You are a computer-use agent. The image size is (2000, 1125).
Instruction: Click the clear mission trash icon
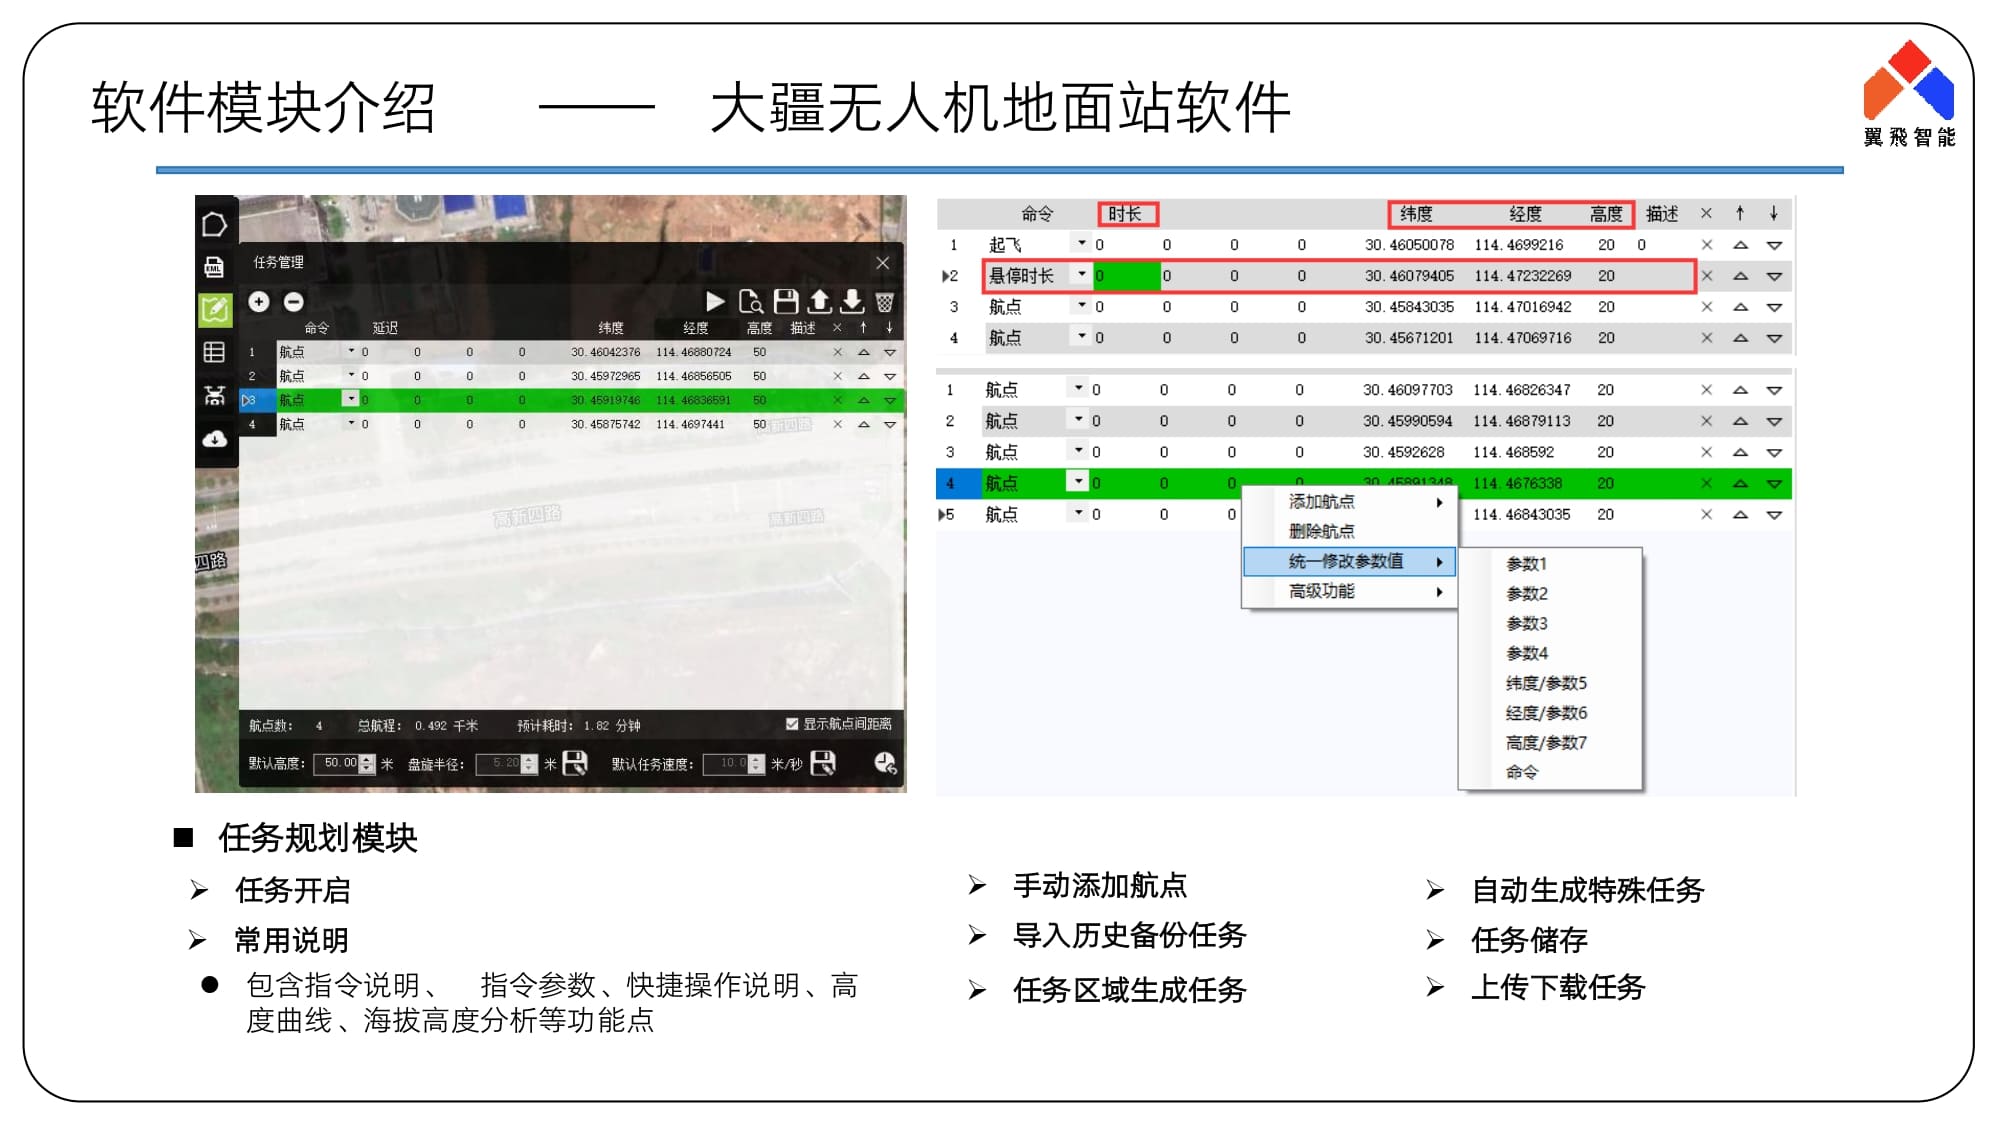point(885,302)
